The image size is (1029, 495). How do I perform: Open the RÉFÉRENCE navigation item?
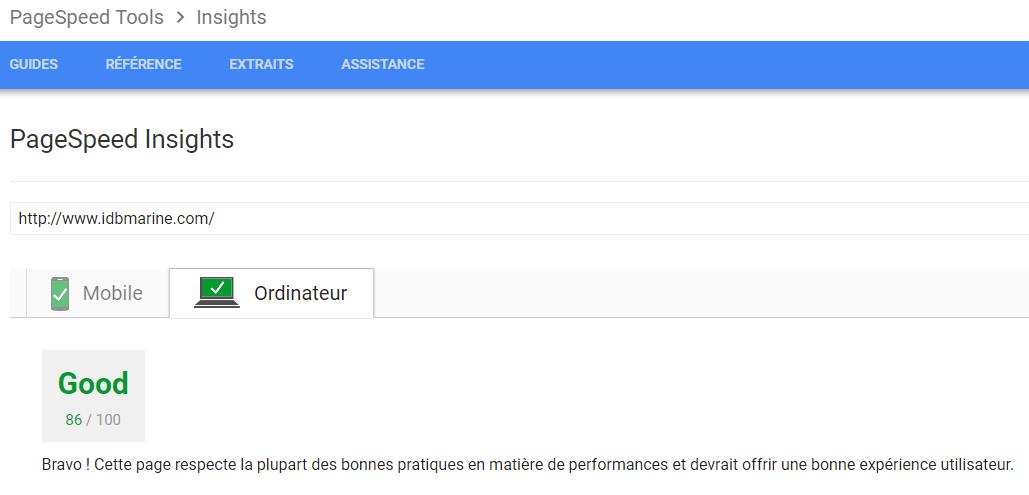(143, 64)
